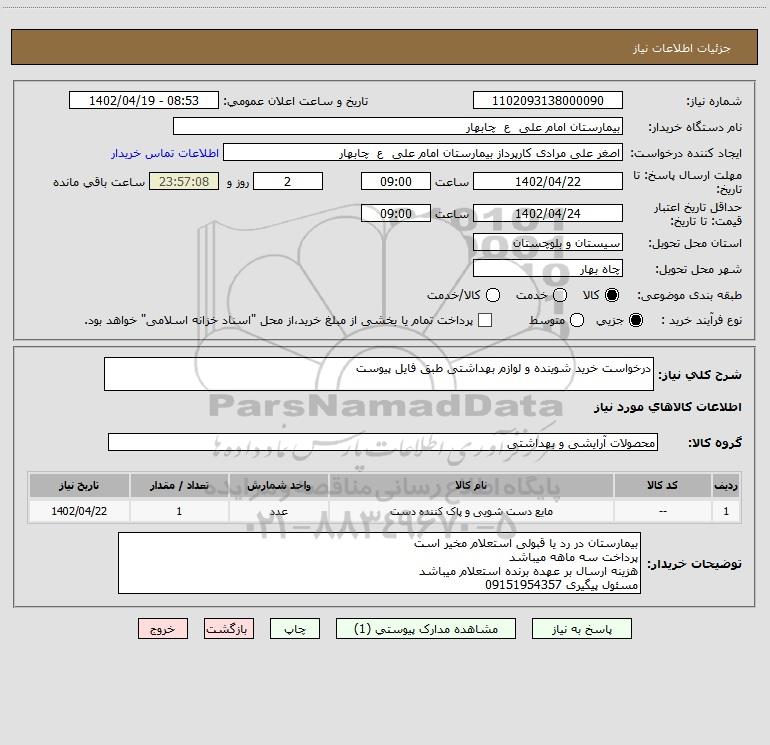
Task: Click the چاپ print button
Action: click(x=295, y=629)
